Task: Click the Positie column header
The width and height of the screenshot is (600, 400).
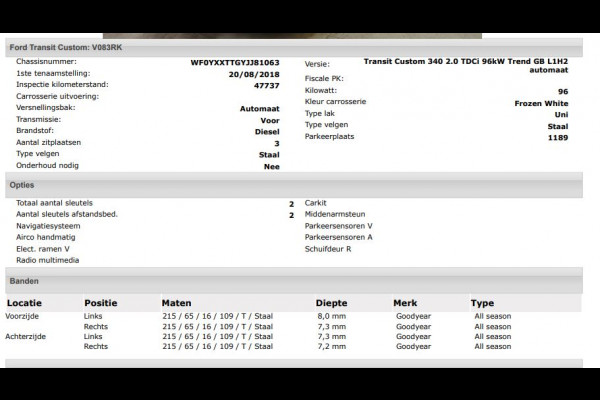Action: click(101, 302)
